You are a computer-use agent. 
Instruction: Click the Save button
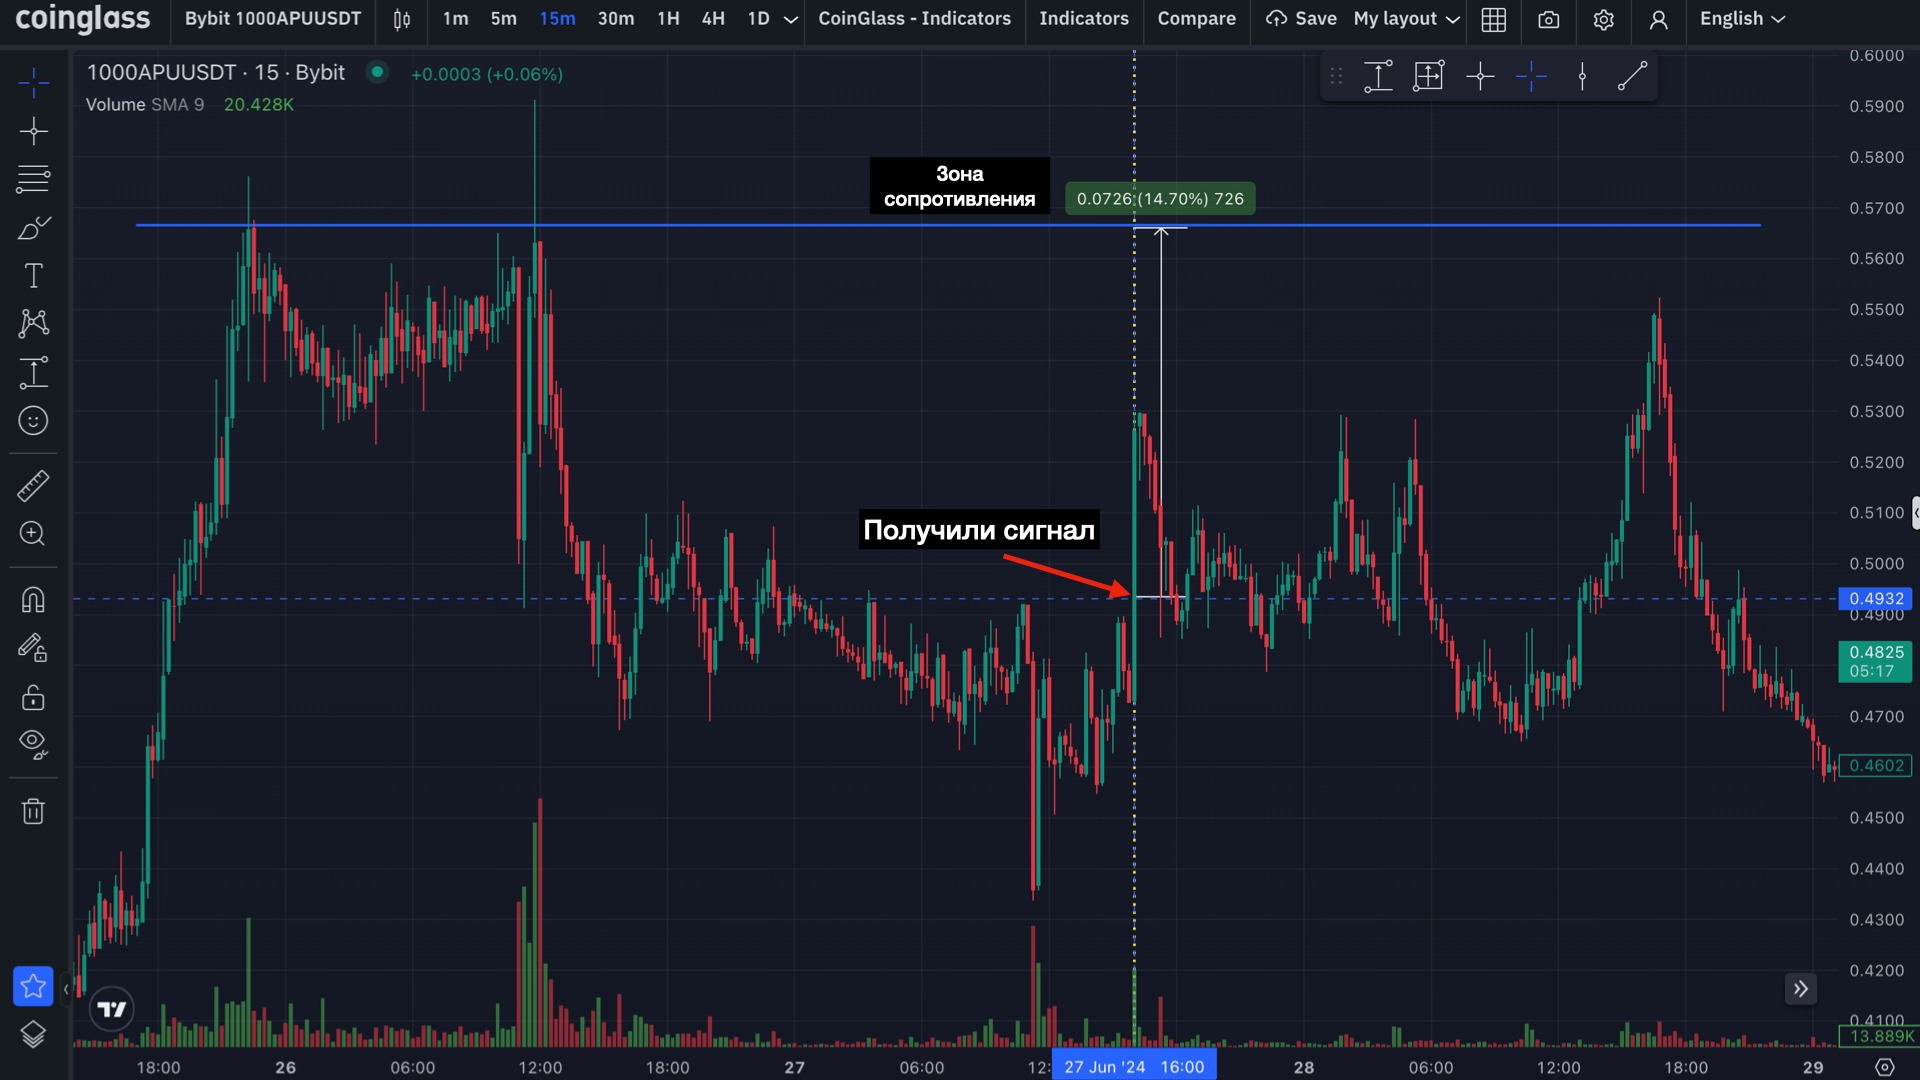1301,19
